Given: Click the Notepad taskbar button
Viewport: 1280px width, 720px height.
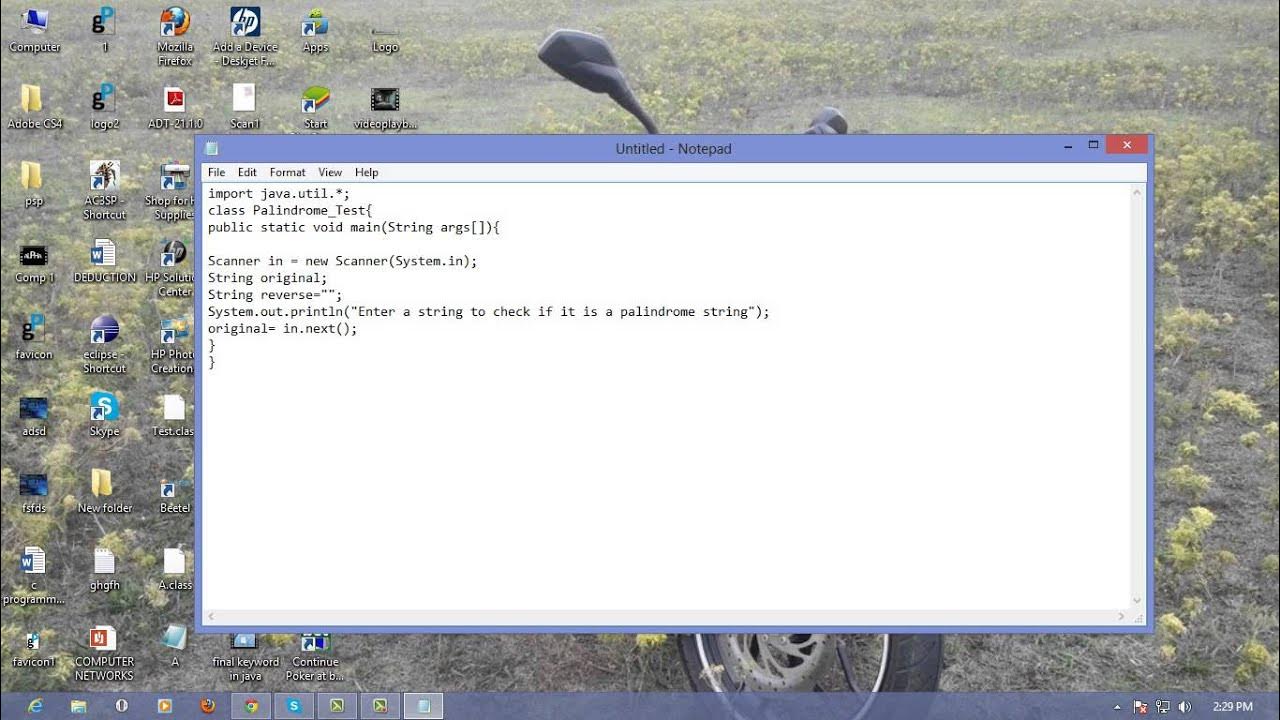Looking at the screenshot, I should [x=424, y=705].
